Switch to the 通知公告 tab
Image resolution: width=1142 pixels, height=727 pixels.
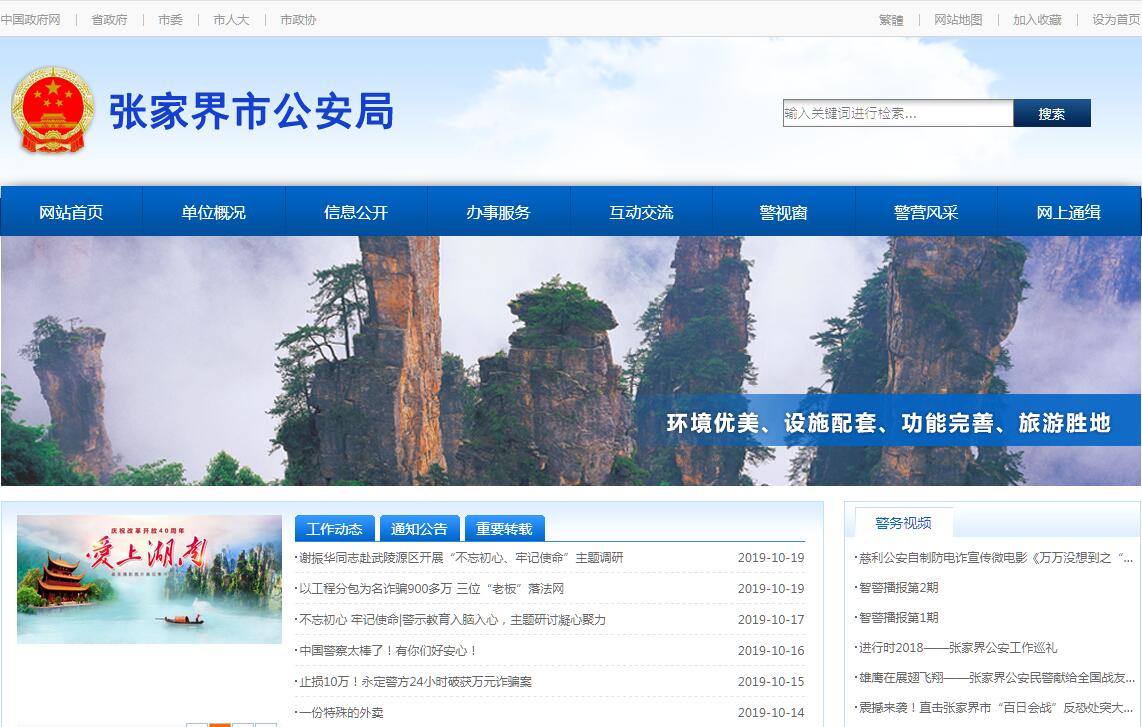click(419, 529)
